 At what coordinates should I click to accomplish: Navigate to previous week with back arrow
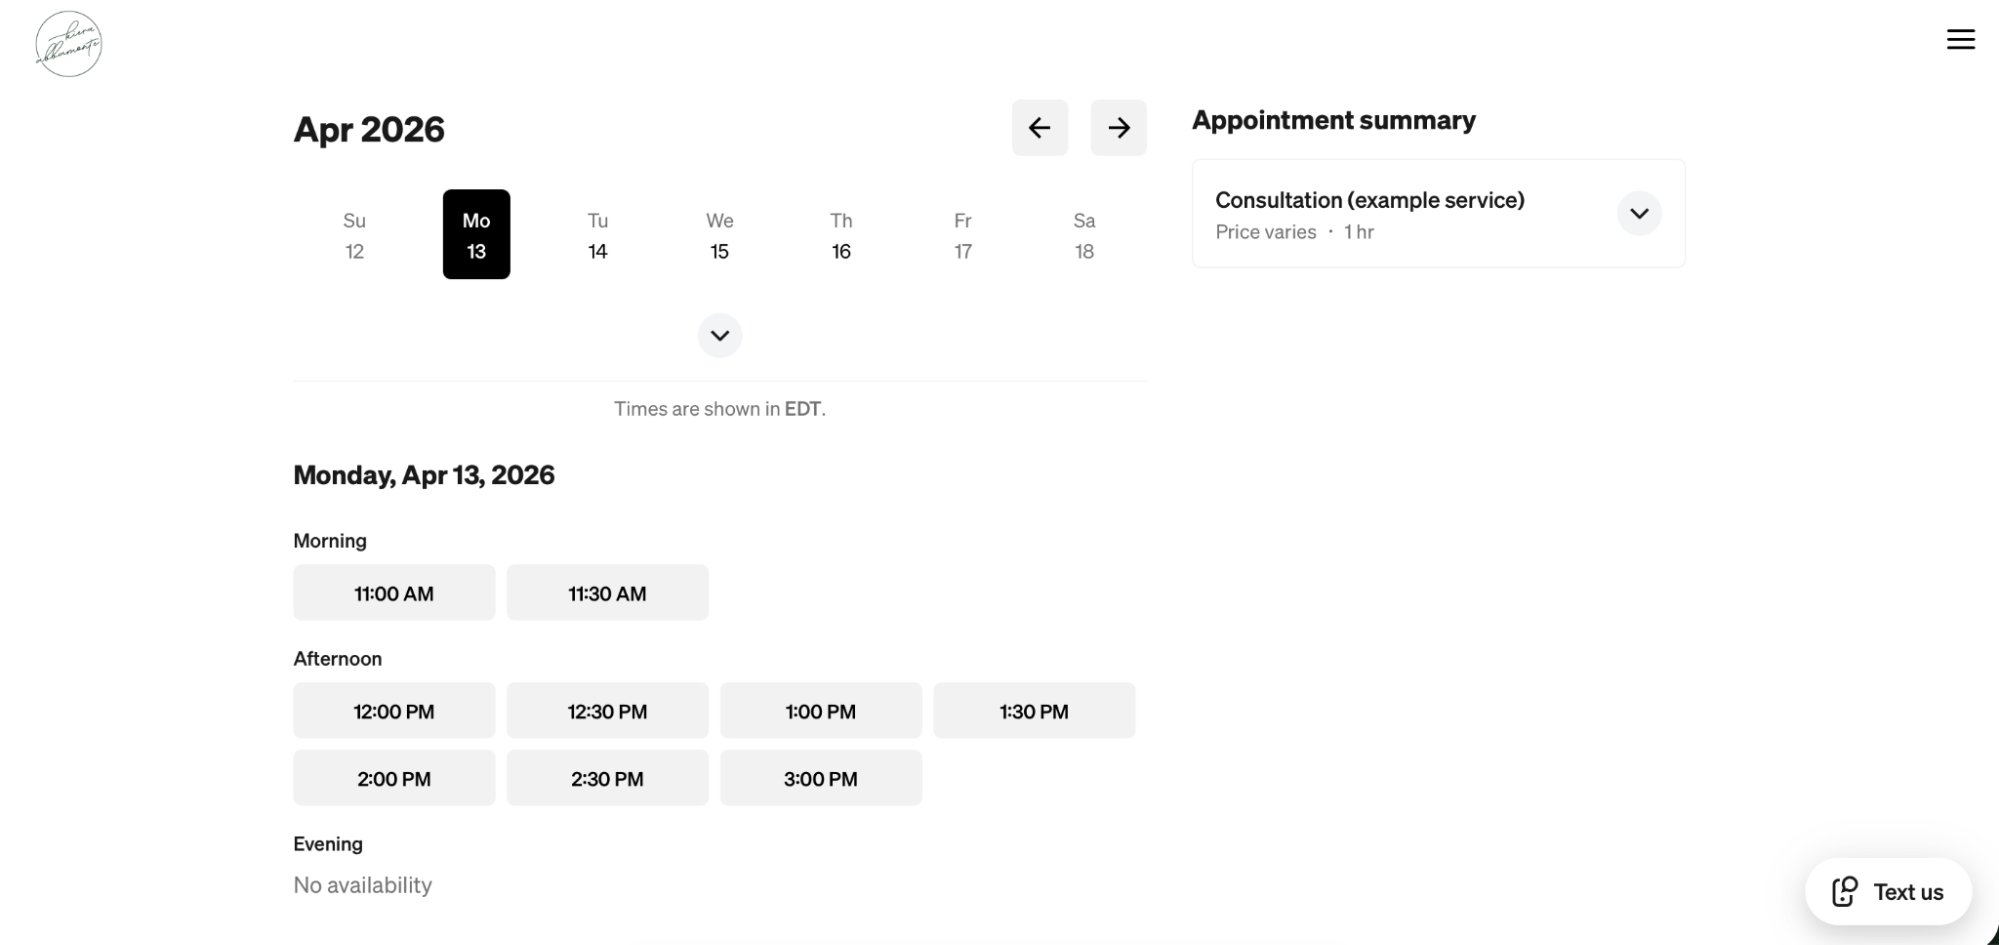coord(1039,127)
